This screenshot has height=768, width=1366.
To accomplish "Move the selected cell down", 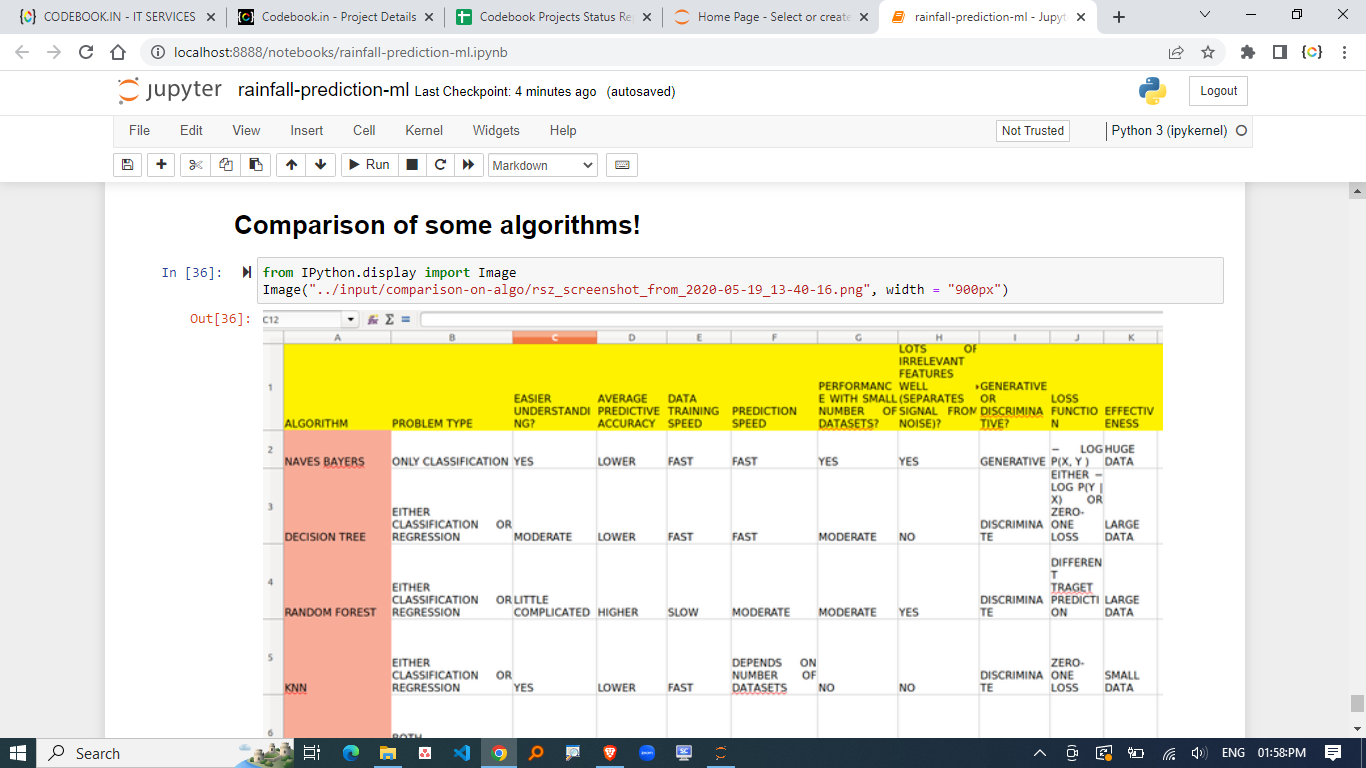I will (x=320, y=165).
